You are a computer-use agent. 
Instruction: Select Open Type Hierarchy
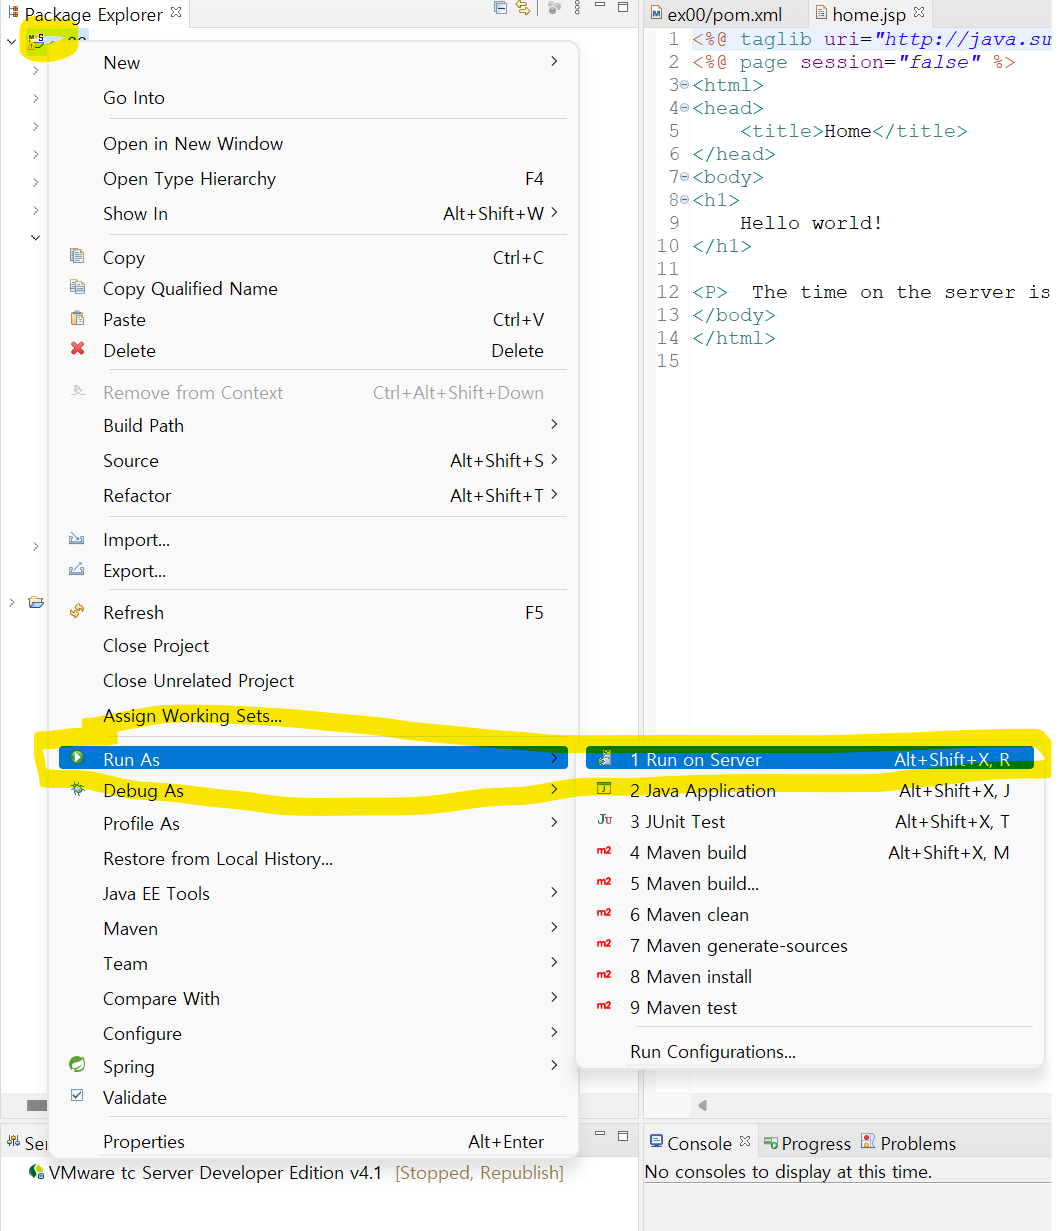coord(312,178)
